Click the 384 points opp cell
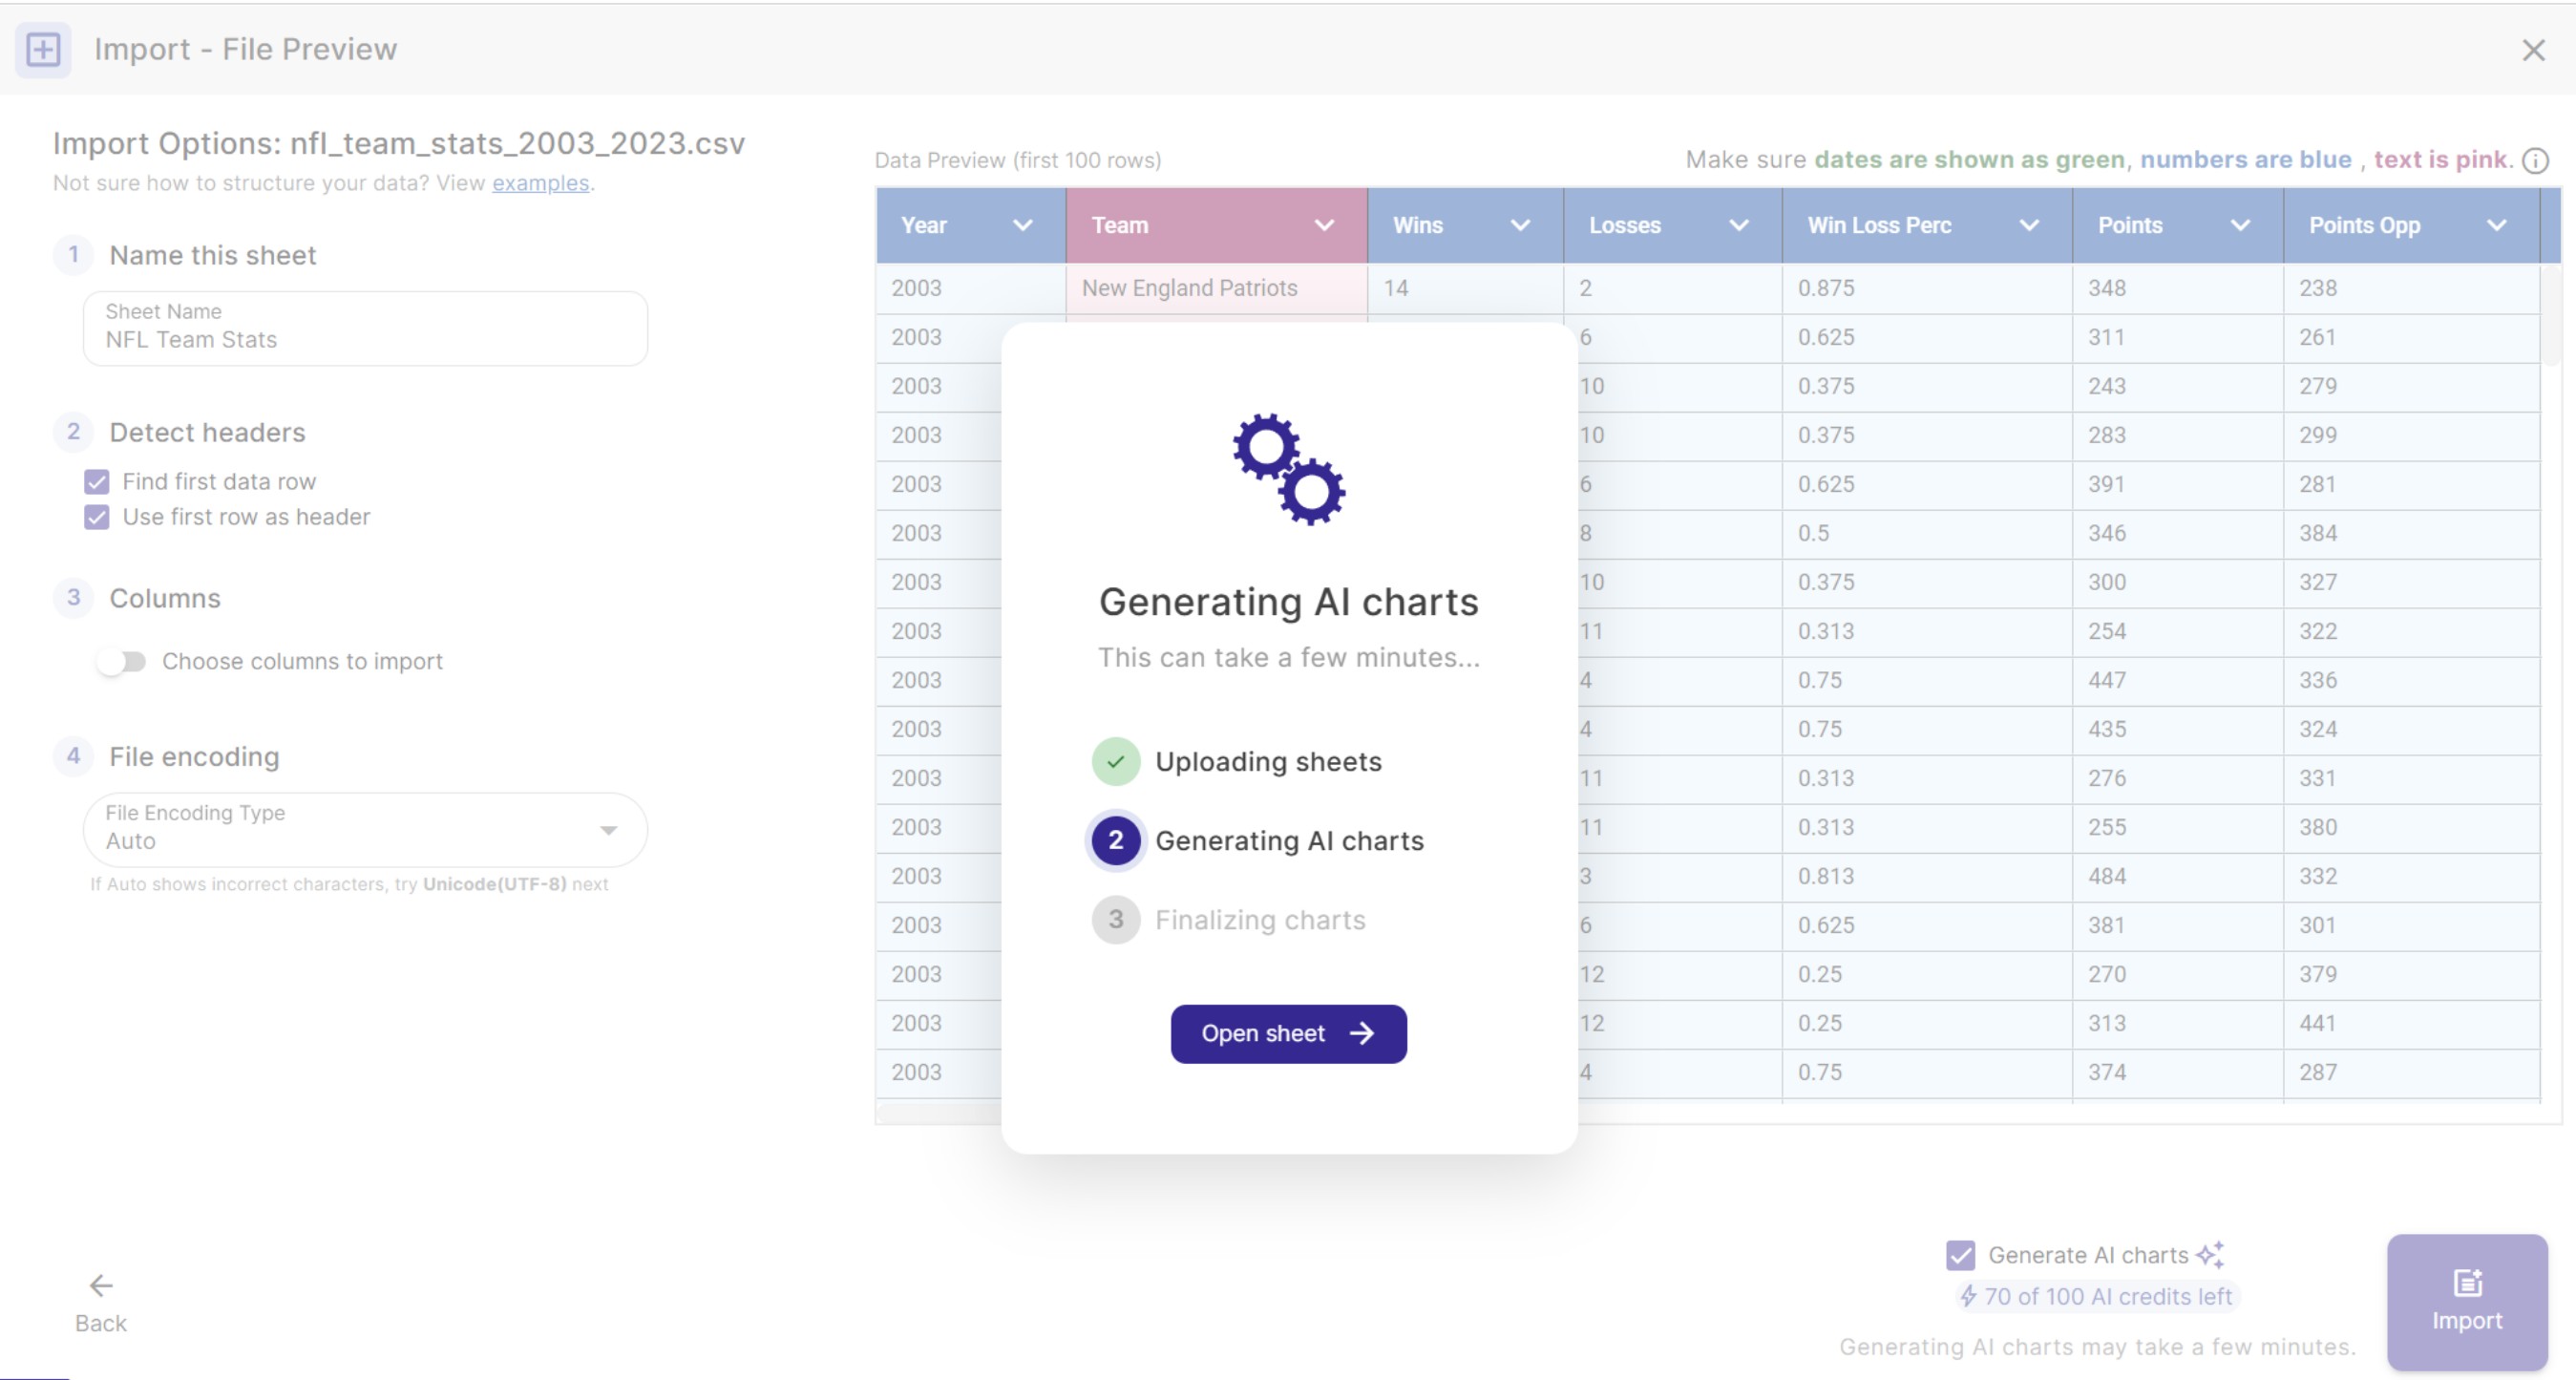 pyautogui.click(x=2411, y=533)
